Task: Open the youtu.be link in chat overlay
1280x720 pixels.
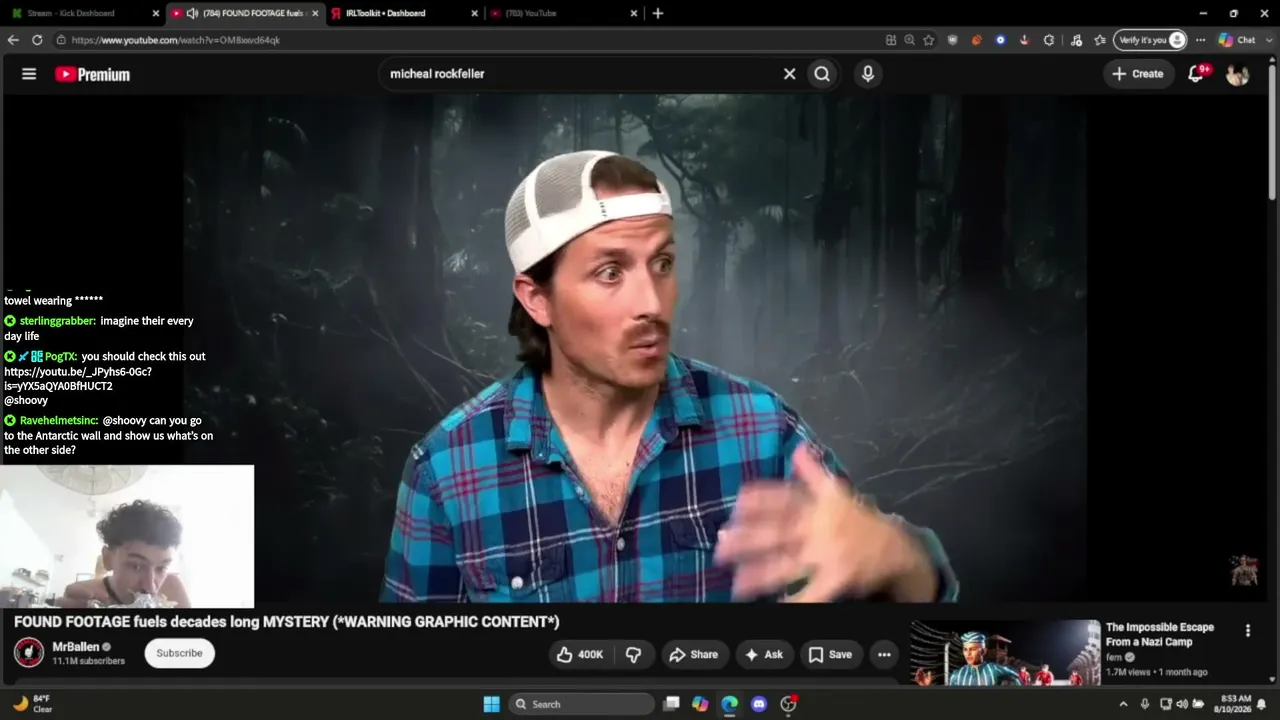Action: (x=78, y=378)
